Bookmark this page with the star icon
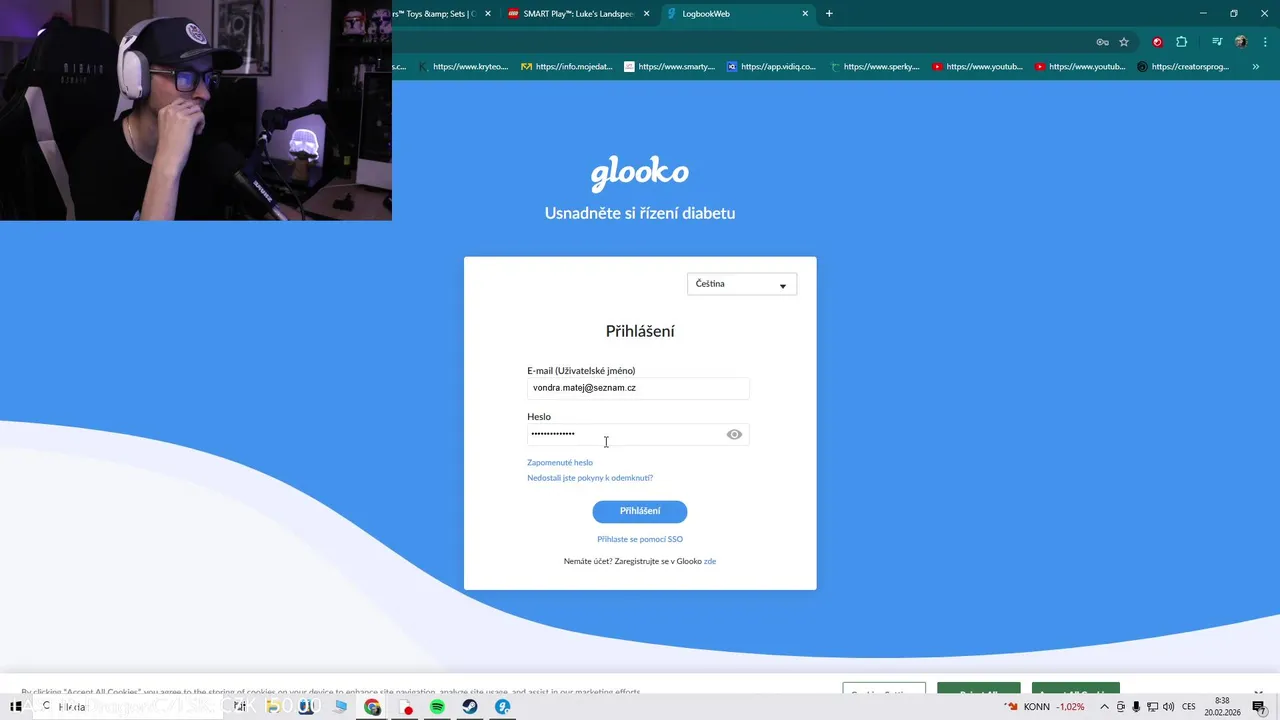 [x=1124, y=42]
